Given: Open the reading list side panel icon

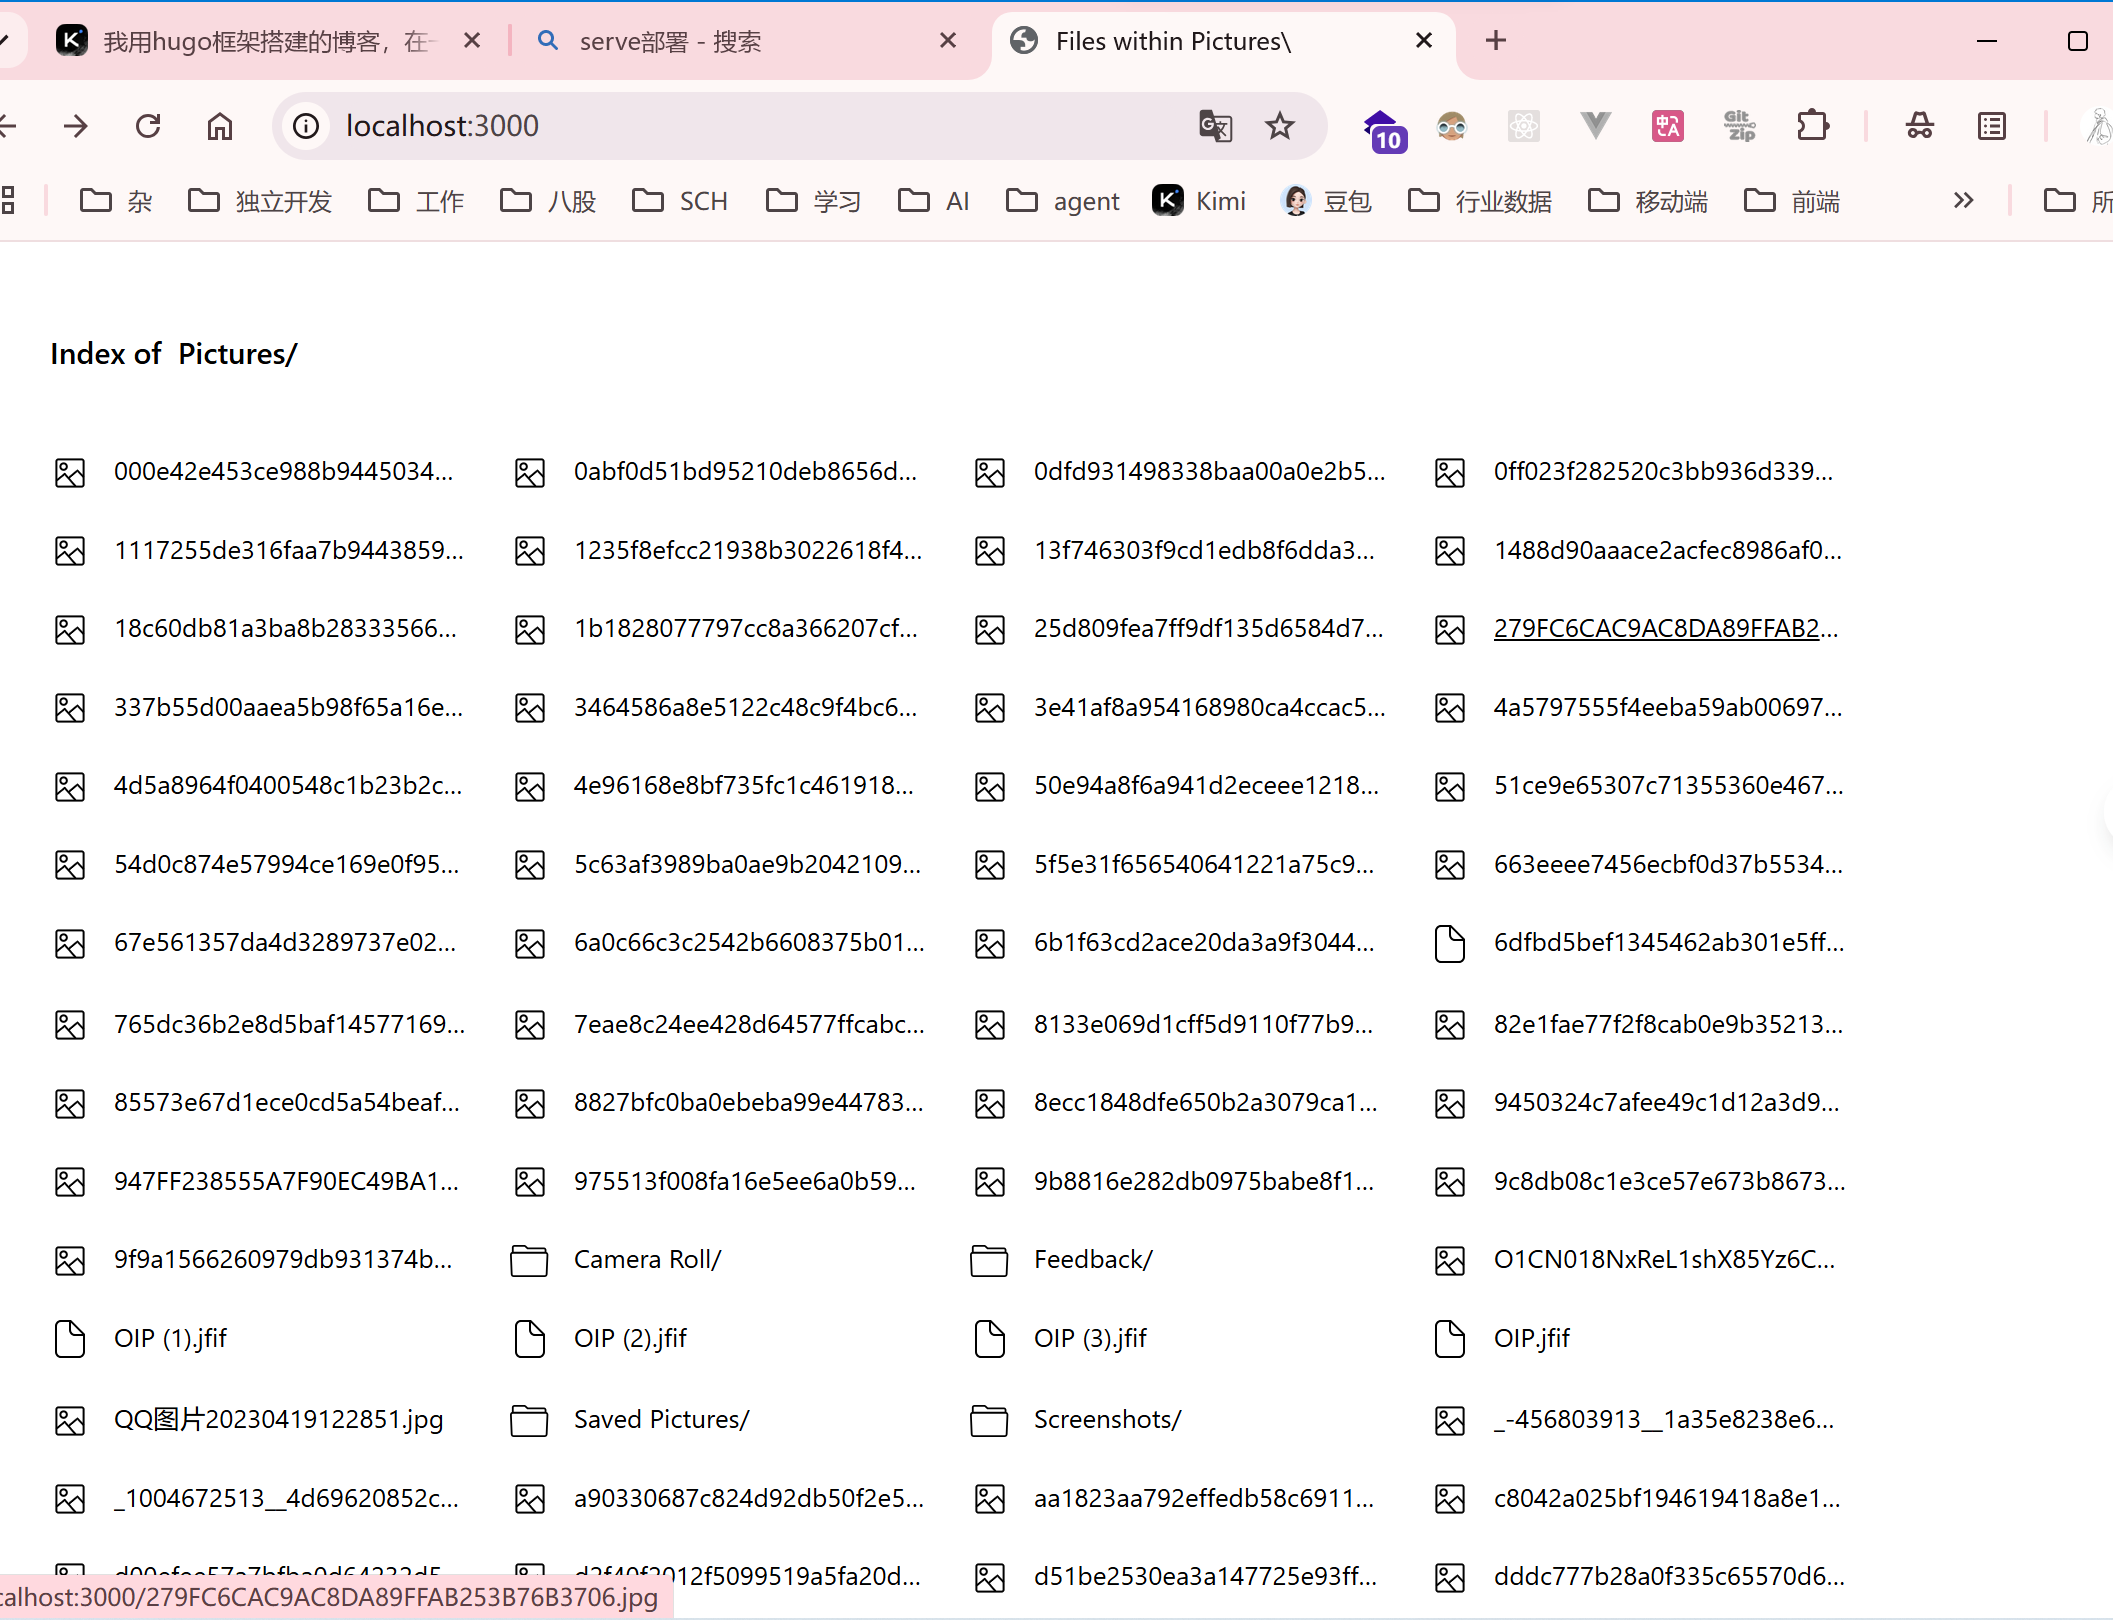Looking at the screenshot, I should point(1992,126).
